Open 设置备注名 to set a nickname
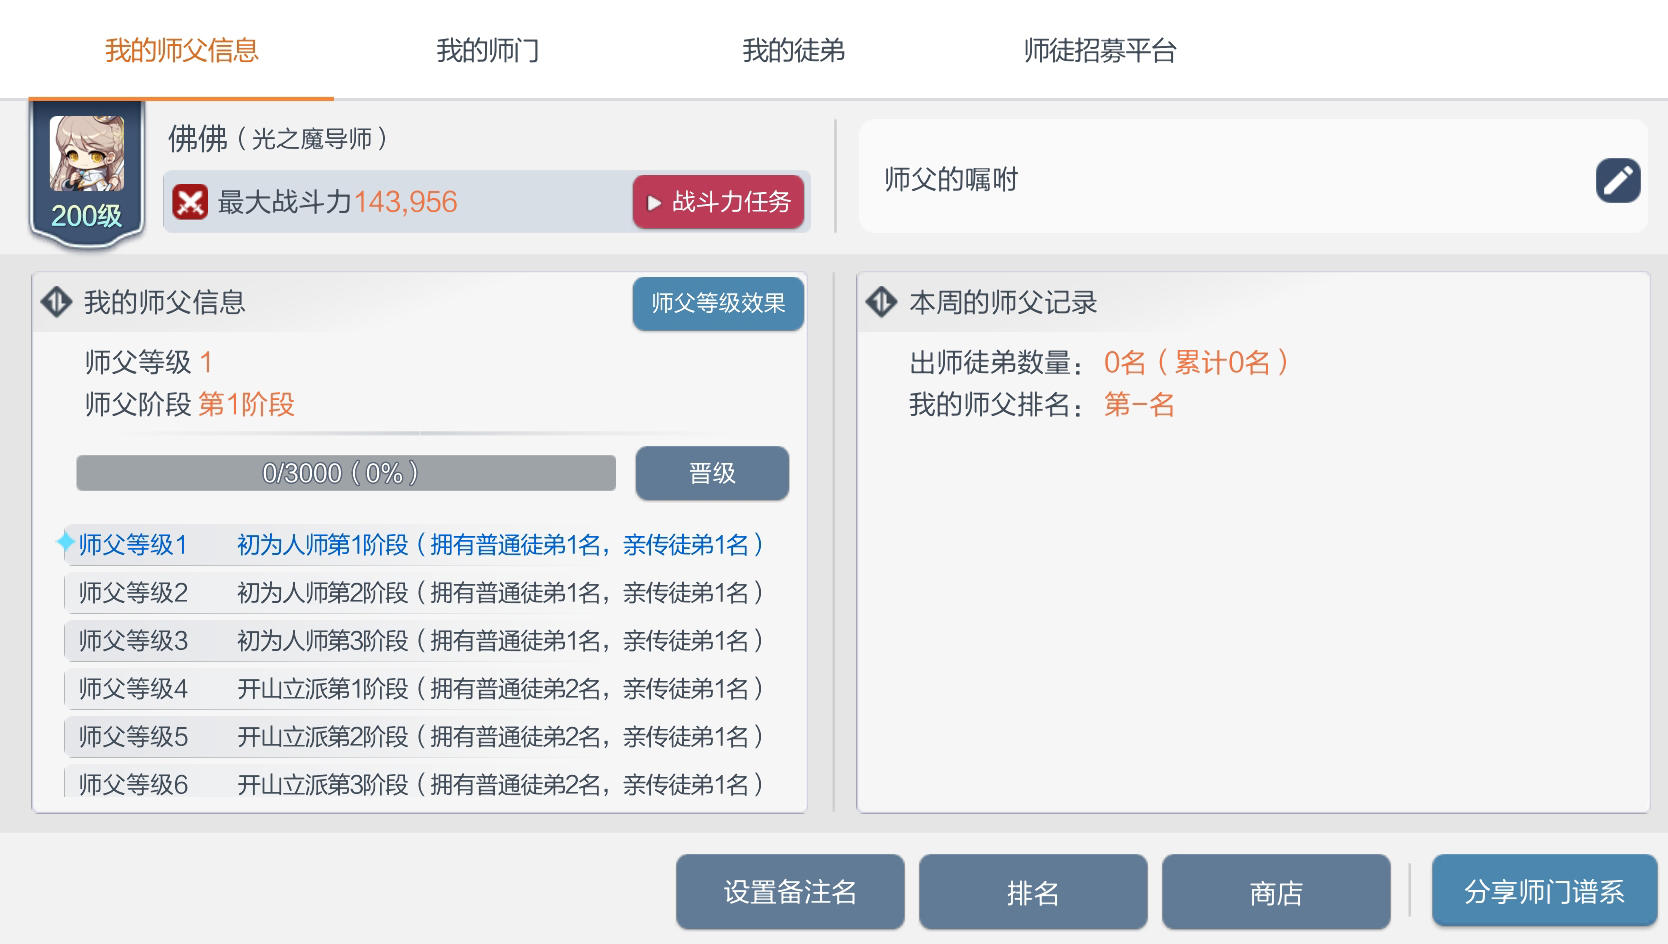 (x=789, y=891)
